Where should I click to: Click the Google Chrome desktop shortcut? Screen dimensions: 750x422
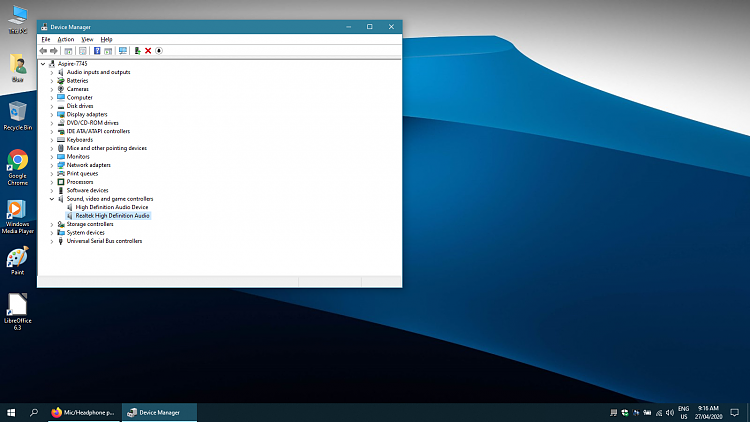18,167
